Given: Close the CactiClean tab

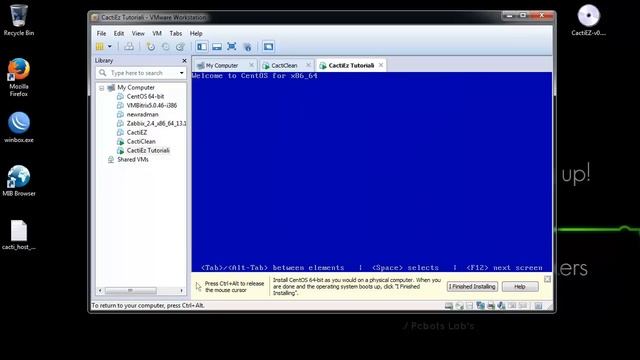Looking at the screenshot, I should (308, 65).
